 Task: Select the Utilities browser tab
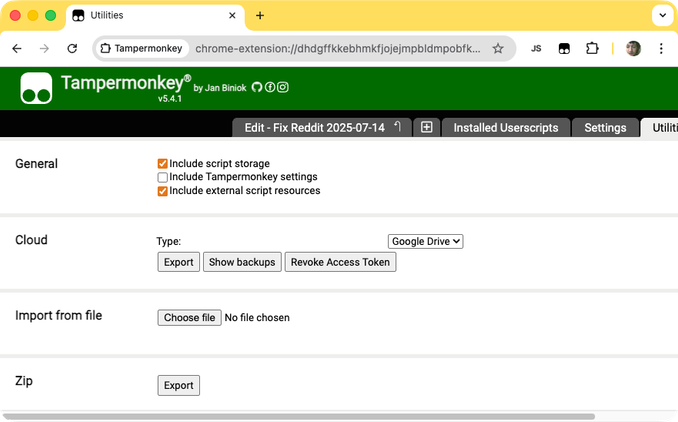[x=156, y=16]
